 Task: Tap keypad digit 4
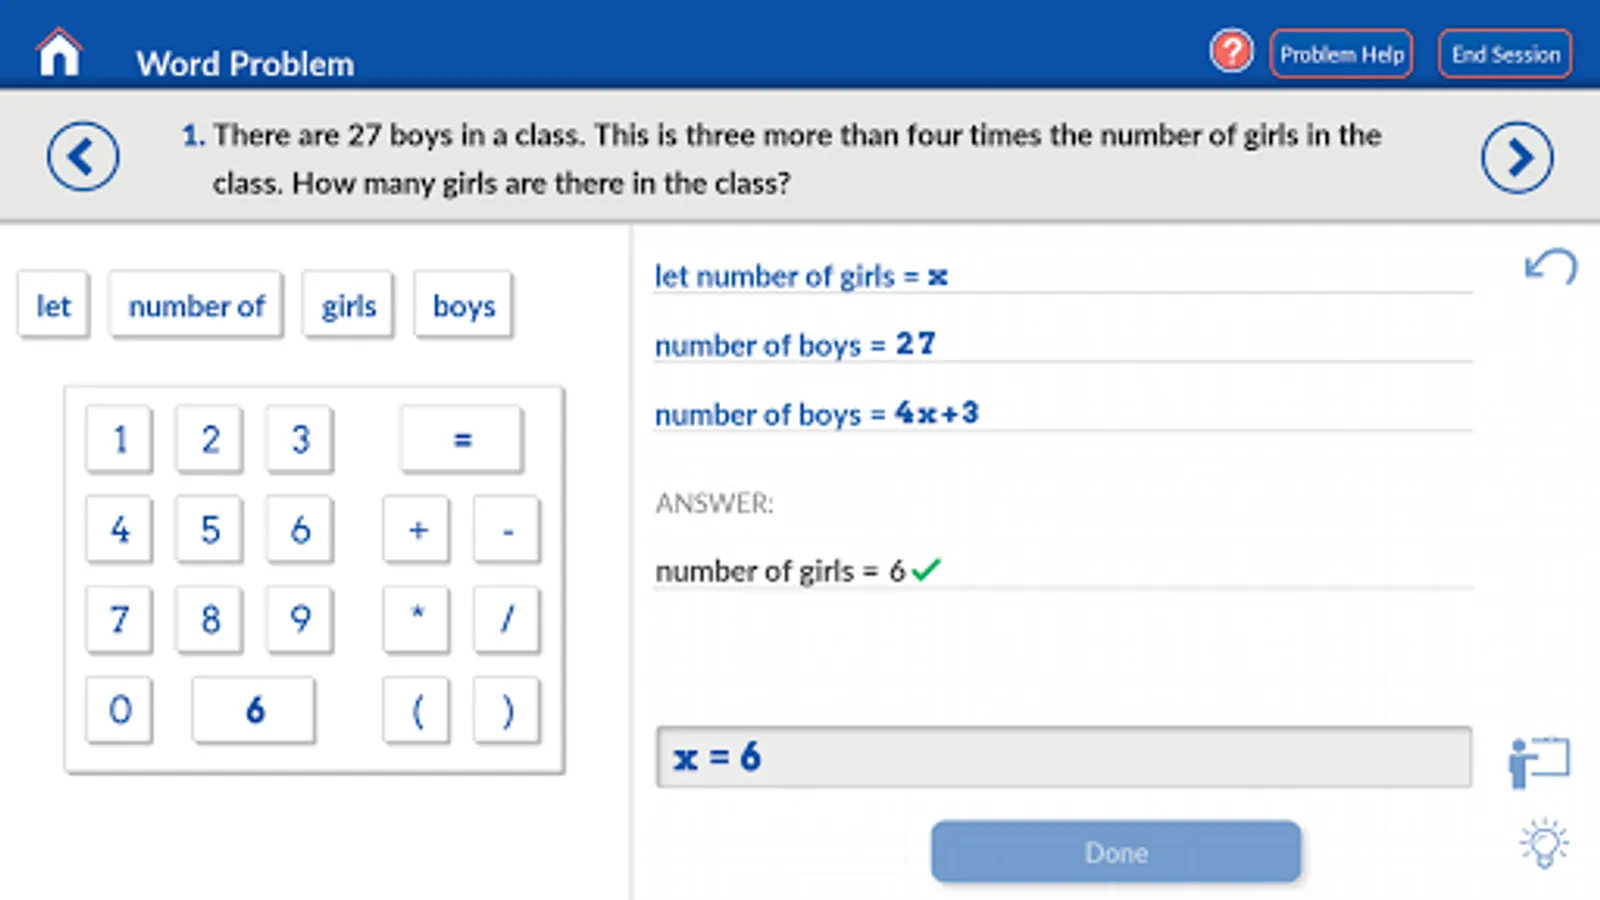(x=119, y=529)
